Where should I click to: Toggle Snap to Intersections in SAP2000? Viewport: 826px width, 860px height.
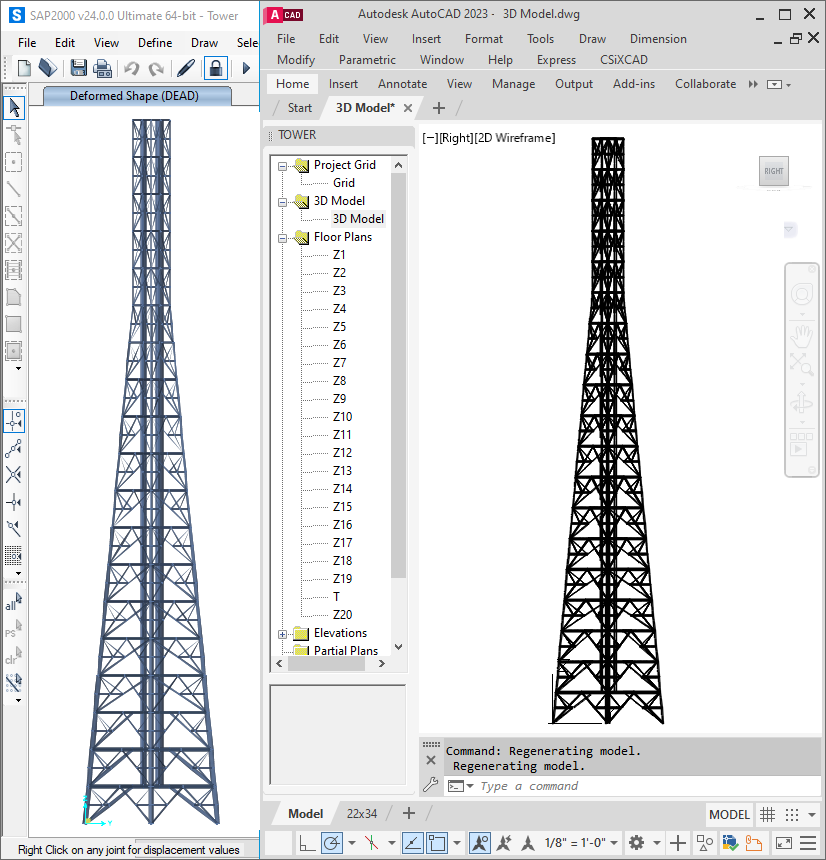[x=14, y=475]
